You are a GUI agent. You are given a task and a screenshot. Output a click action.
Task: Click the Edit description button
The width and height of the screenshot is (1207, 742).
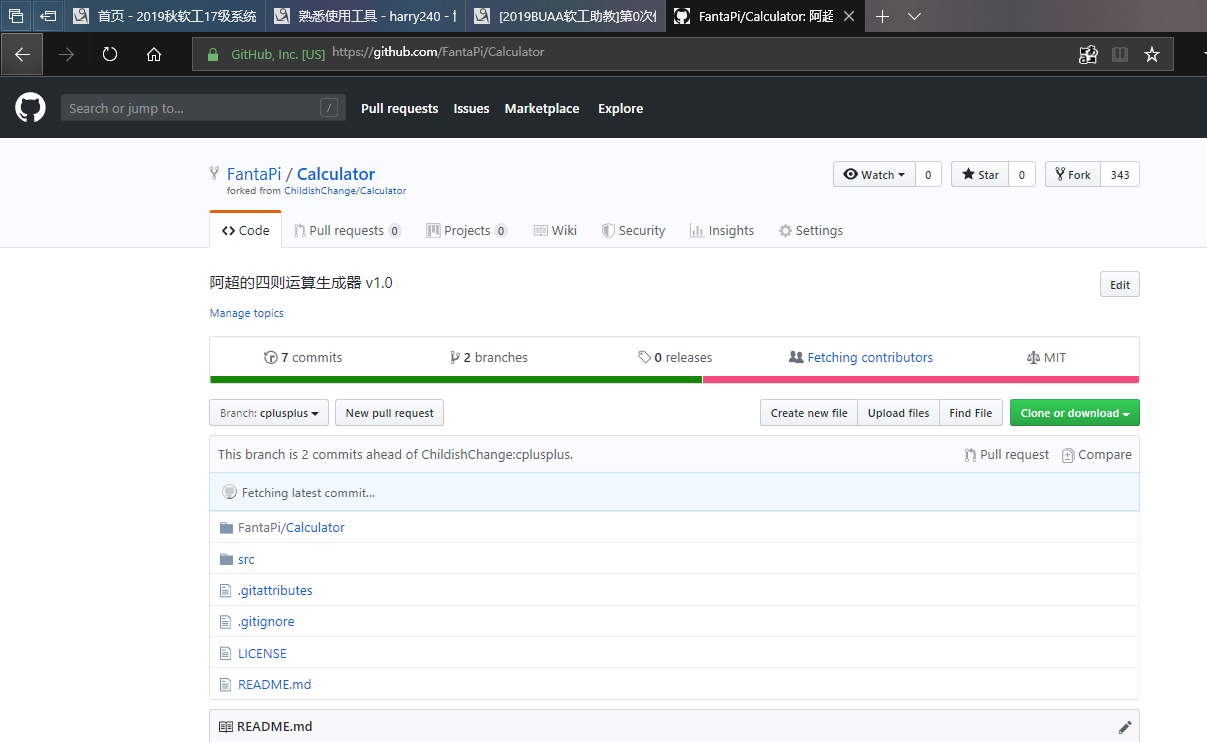(x=1120, y=284)
